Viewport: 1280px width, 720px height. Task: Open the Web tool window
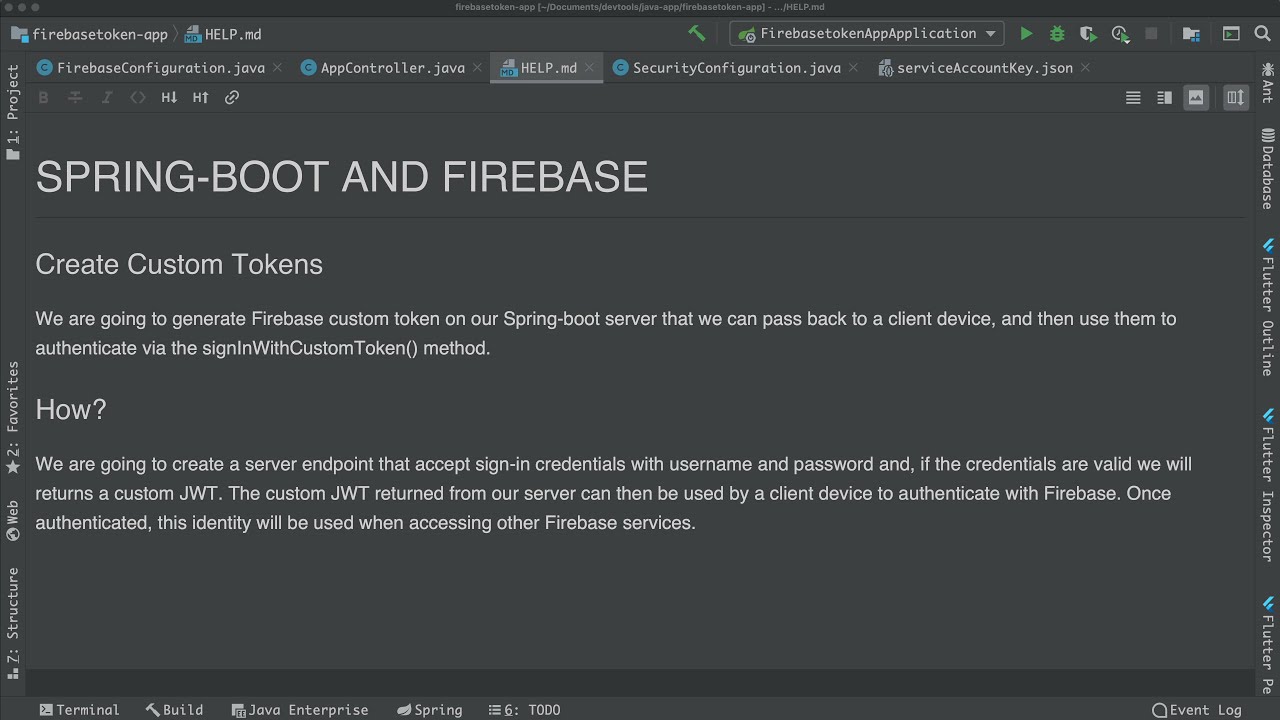point(13,520)
